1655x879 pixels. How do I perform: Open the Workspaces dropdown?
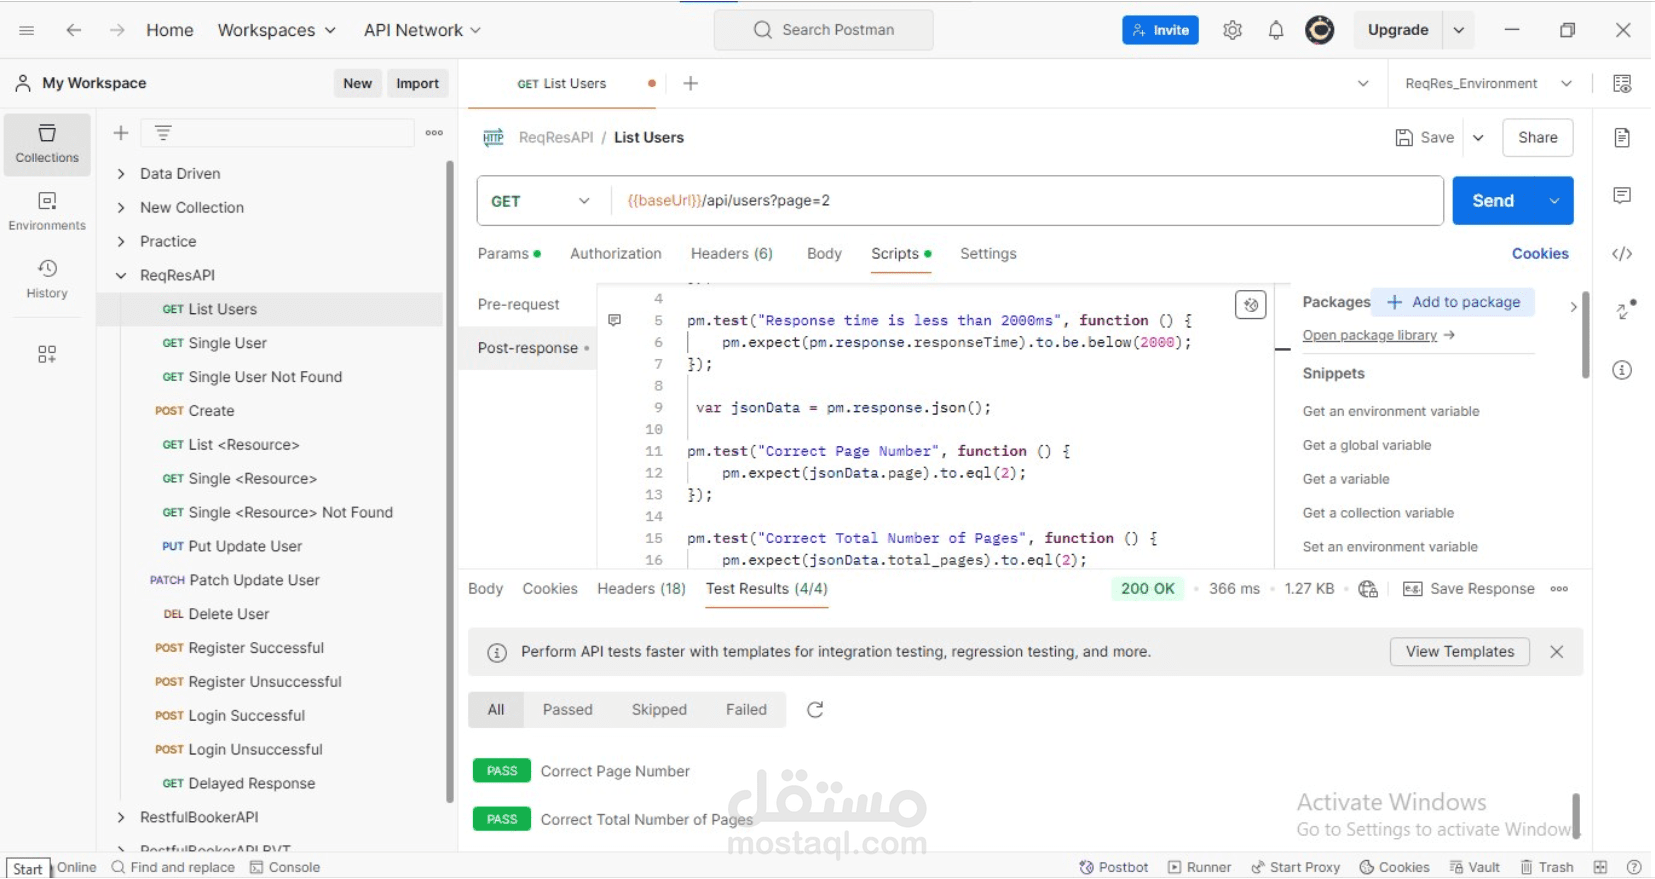point(276,30)
